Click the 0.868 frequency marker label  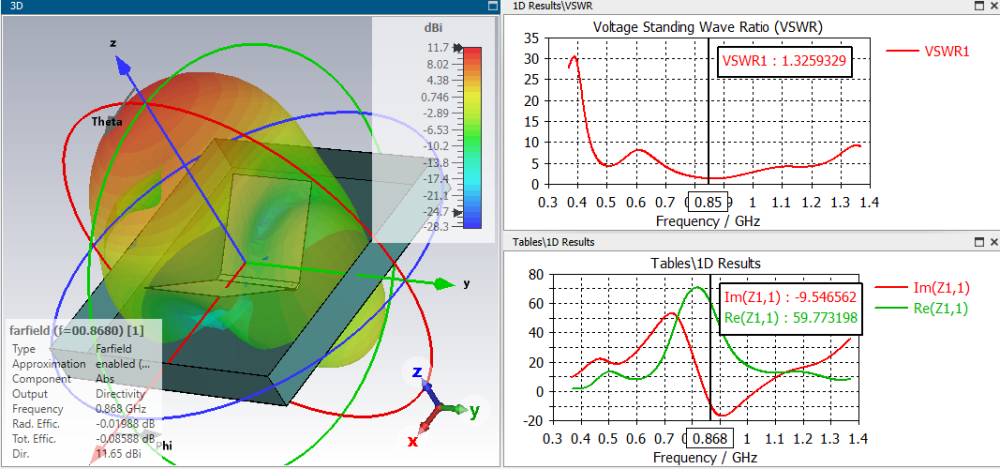[711, 438]
